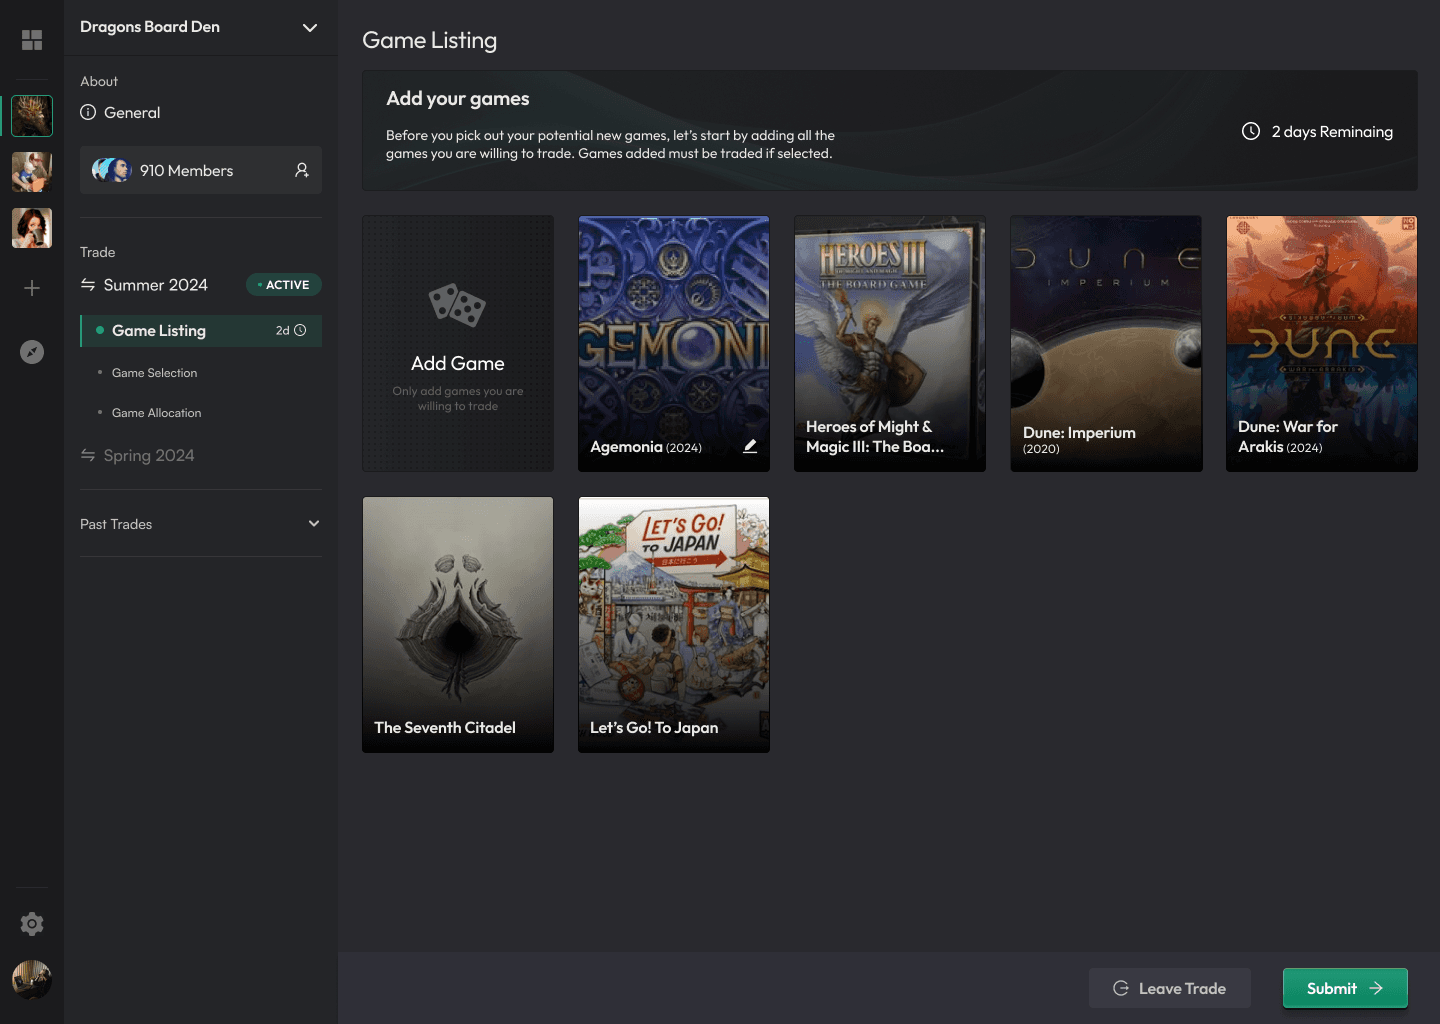Go to Game Allocation step

[x=156, y=413]
